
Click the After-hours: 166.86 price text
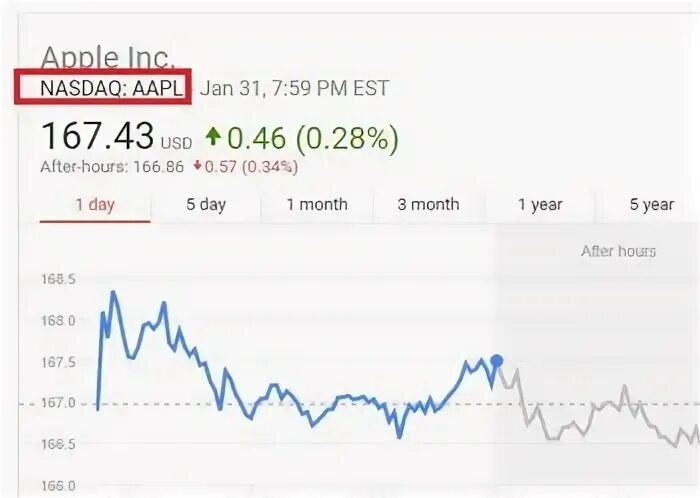112,166
